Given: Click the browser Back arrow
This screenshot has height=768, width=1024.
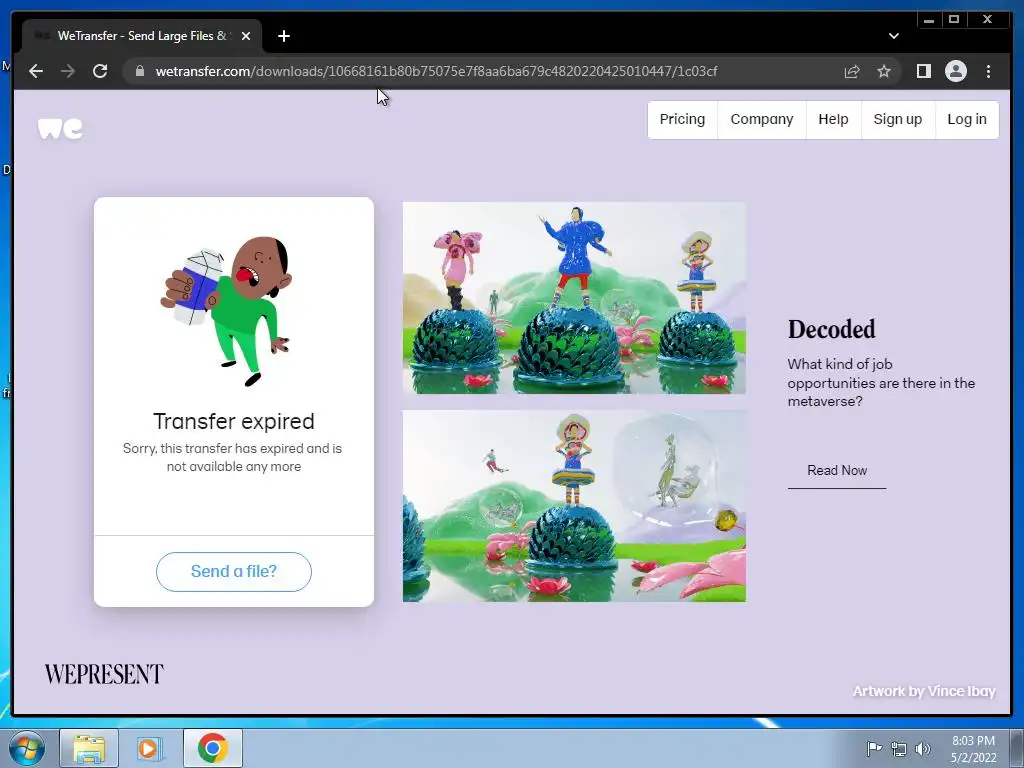Looking at the screenshot, I should [36, 71].
